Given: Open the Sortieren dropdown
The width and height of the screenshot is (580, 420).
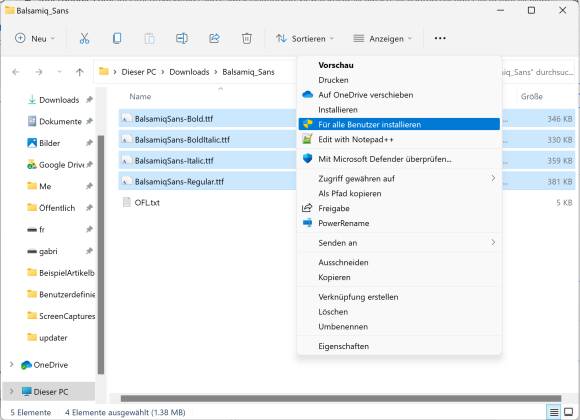Looking at the screenshot, I should point(305,38).
